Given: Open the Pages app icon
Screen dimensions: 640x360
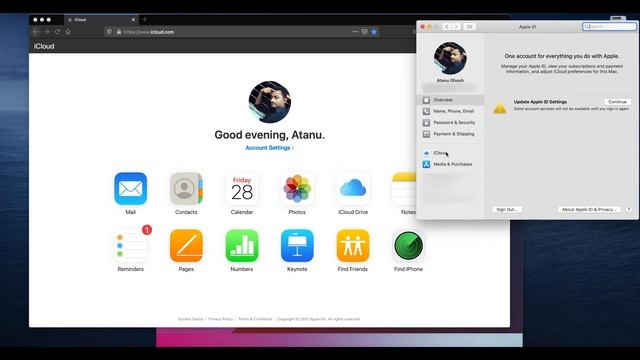Looking at the screenshot, I should point(186,246).
